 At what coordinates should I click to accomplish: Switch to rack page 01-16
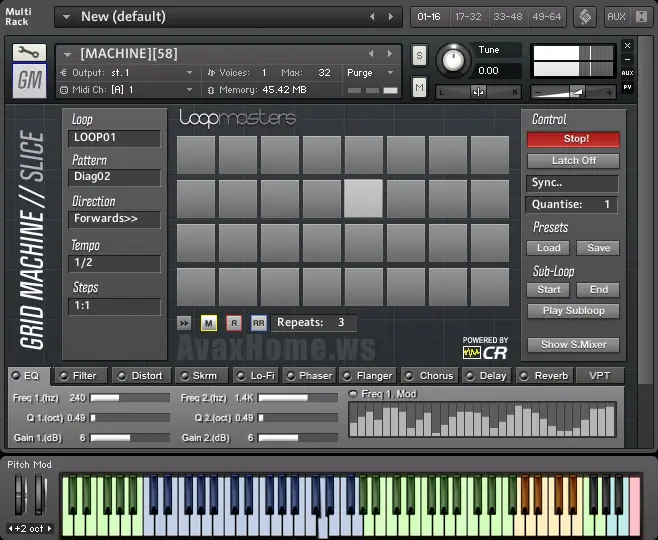click(429, 17)
